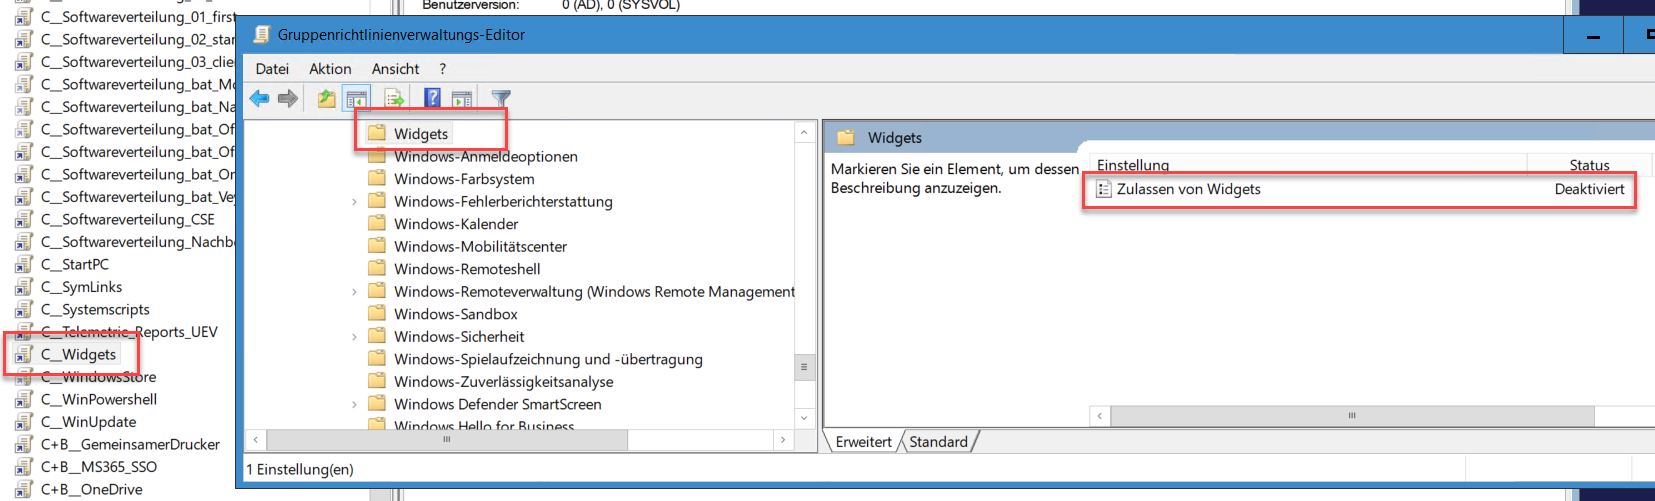Go up one level with folder icon

point(326,98)
